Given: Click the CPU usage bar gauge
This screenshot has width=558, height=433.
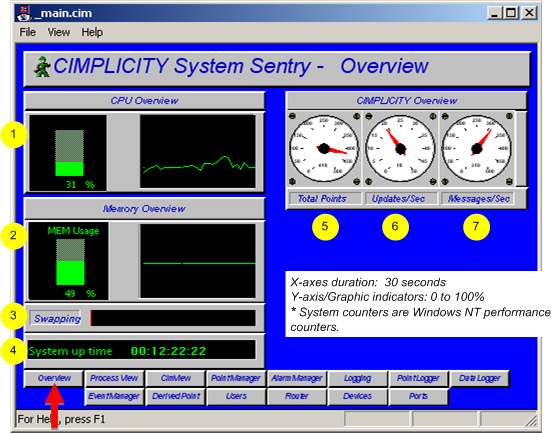Looking at the screenshot, I should tap(69, 153).
